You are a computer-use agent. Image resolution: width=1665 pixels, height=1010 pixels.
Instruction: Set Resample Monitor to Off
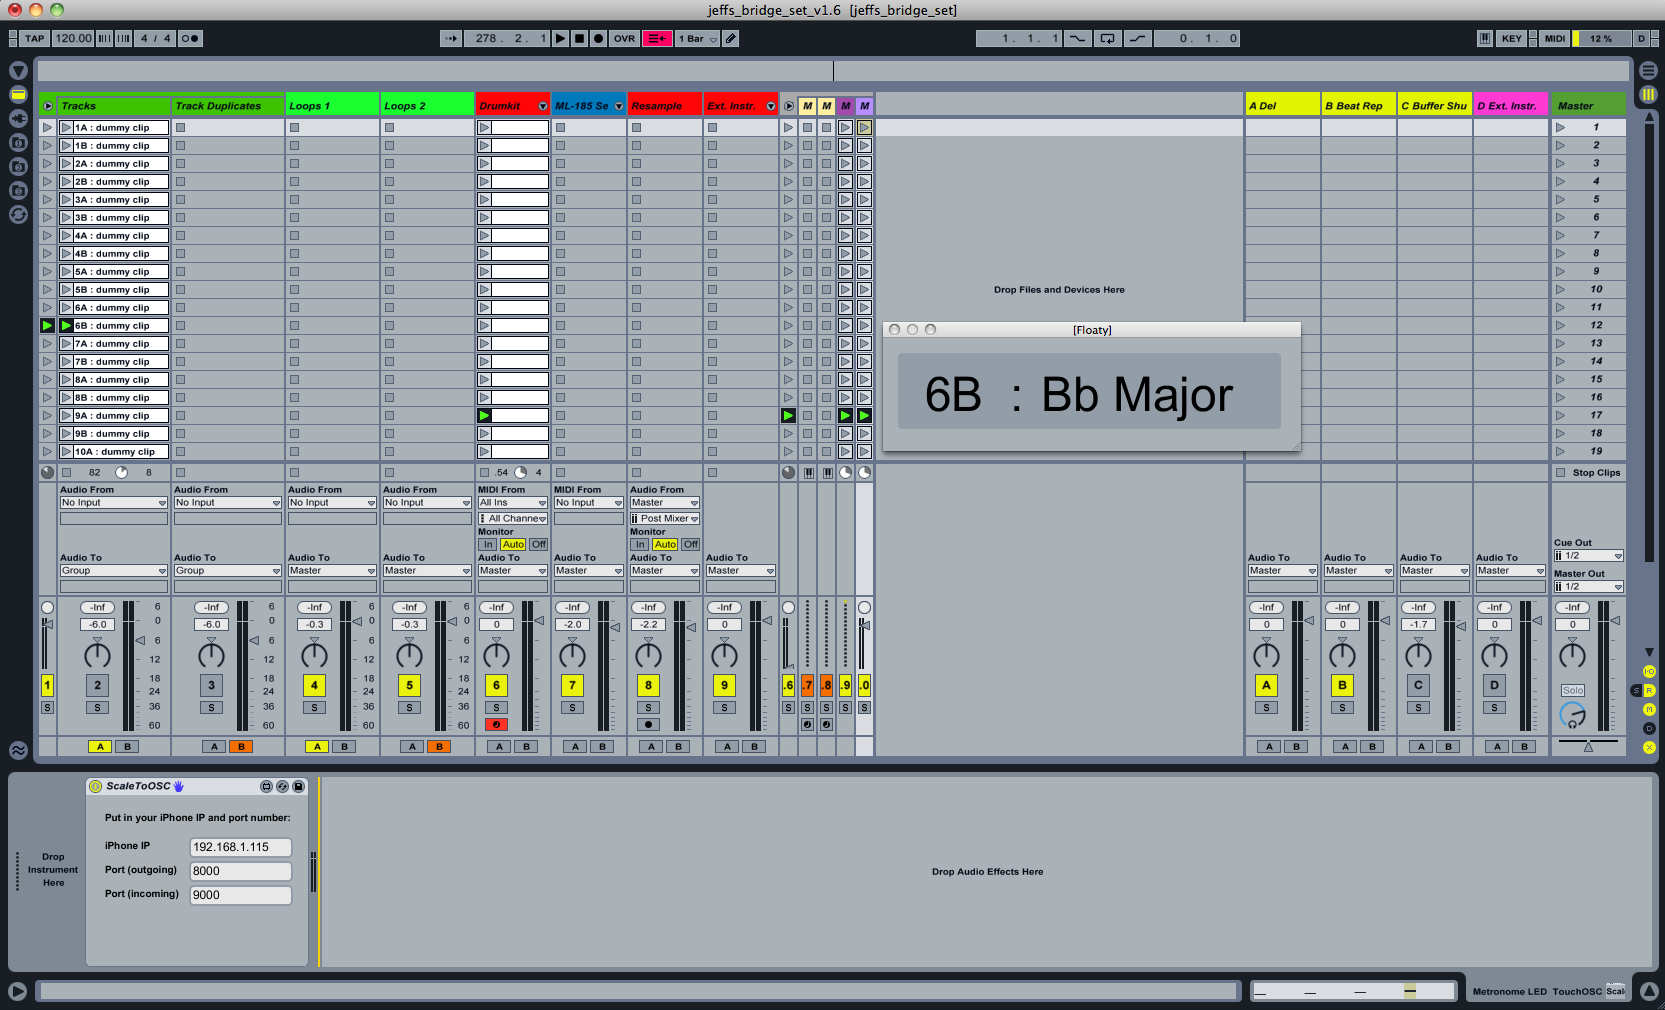pyautogui.click(x=691, y=545)
